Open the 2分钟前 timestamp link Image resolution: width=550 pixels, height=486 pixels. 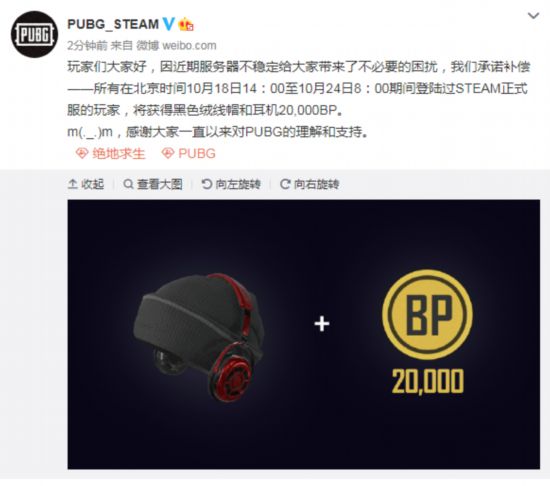point(87,45)
